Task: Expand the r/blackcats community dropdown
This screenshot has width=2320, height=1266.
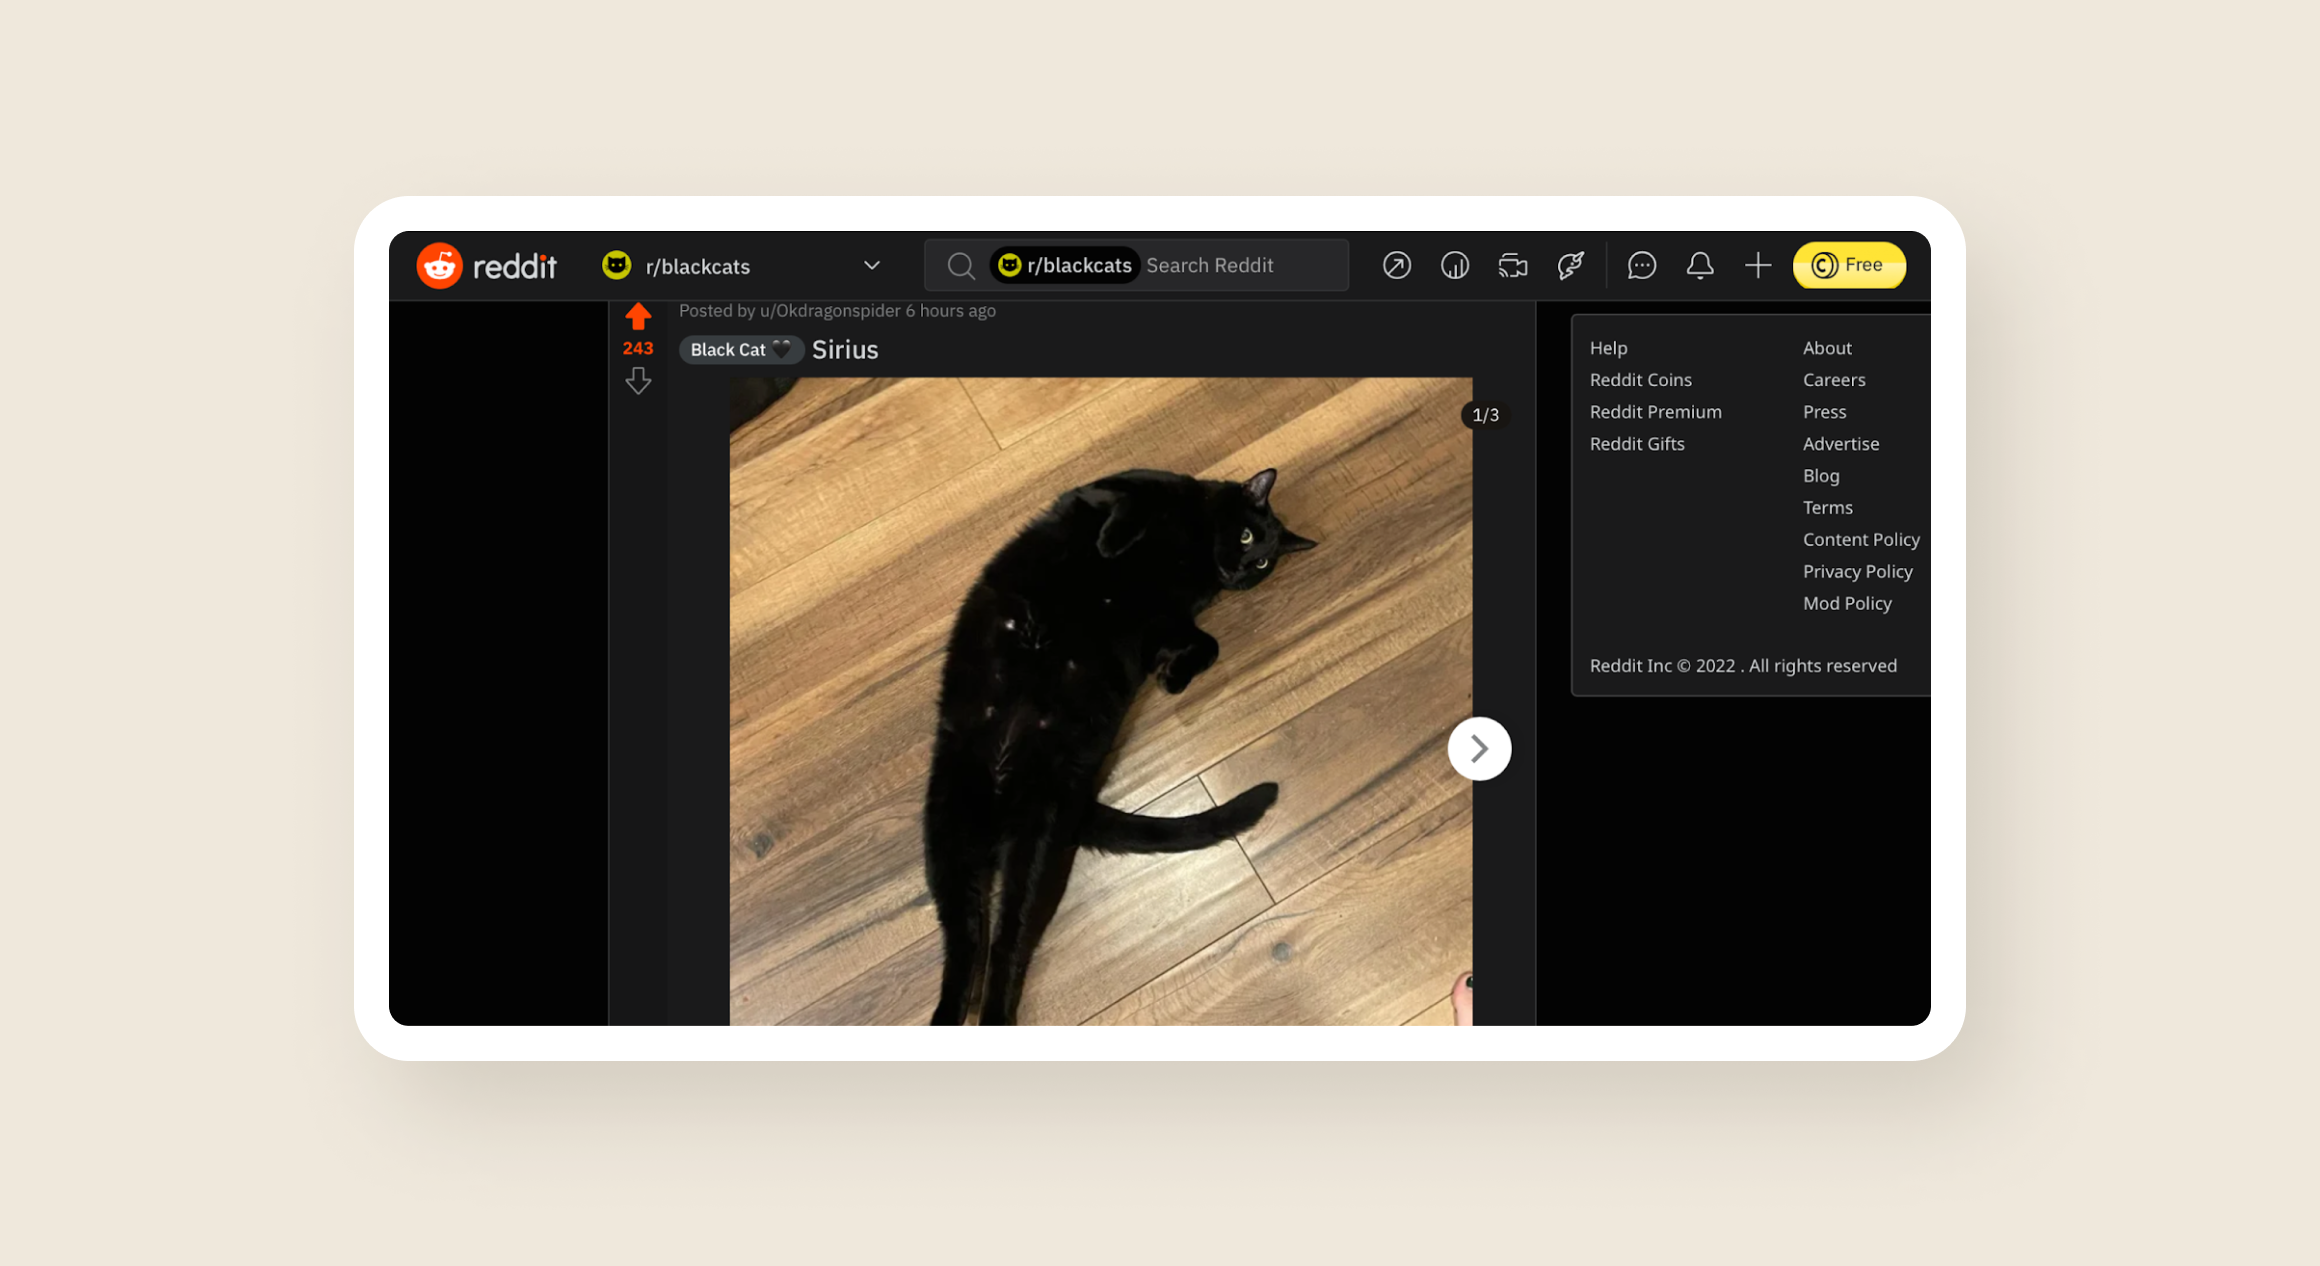Action: coord(872,266)
